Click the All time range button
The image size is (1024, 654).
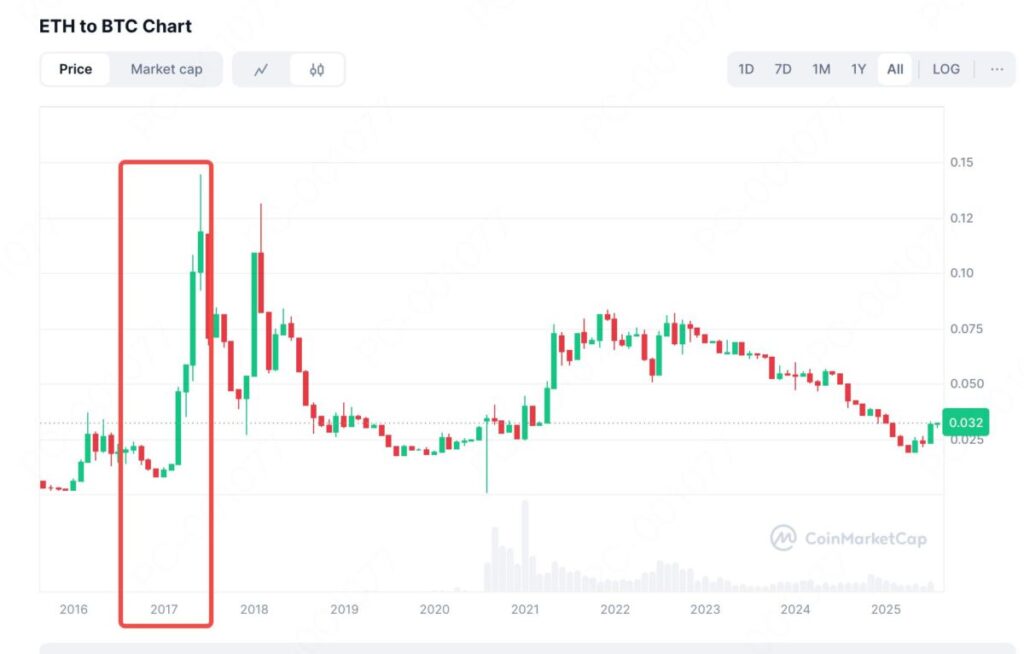(894, 69)
